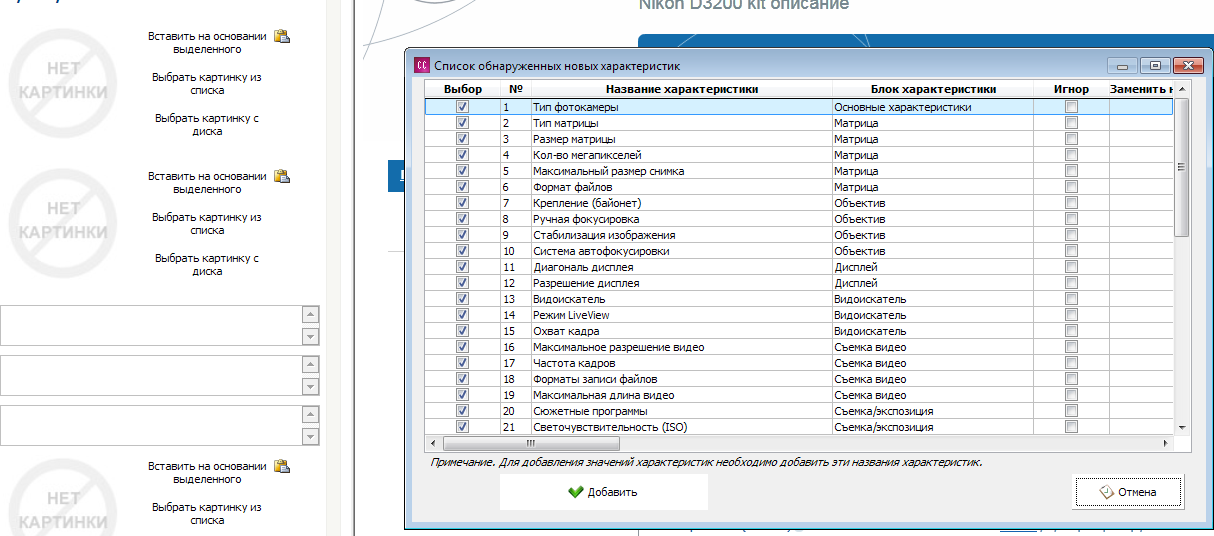Click Основные характеристики block cell

pyautogui.click(x=933, y=107)
